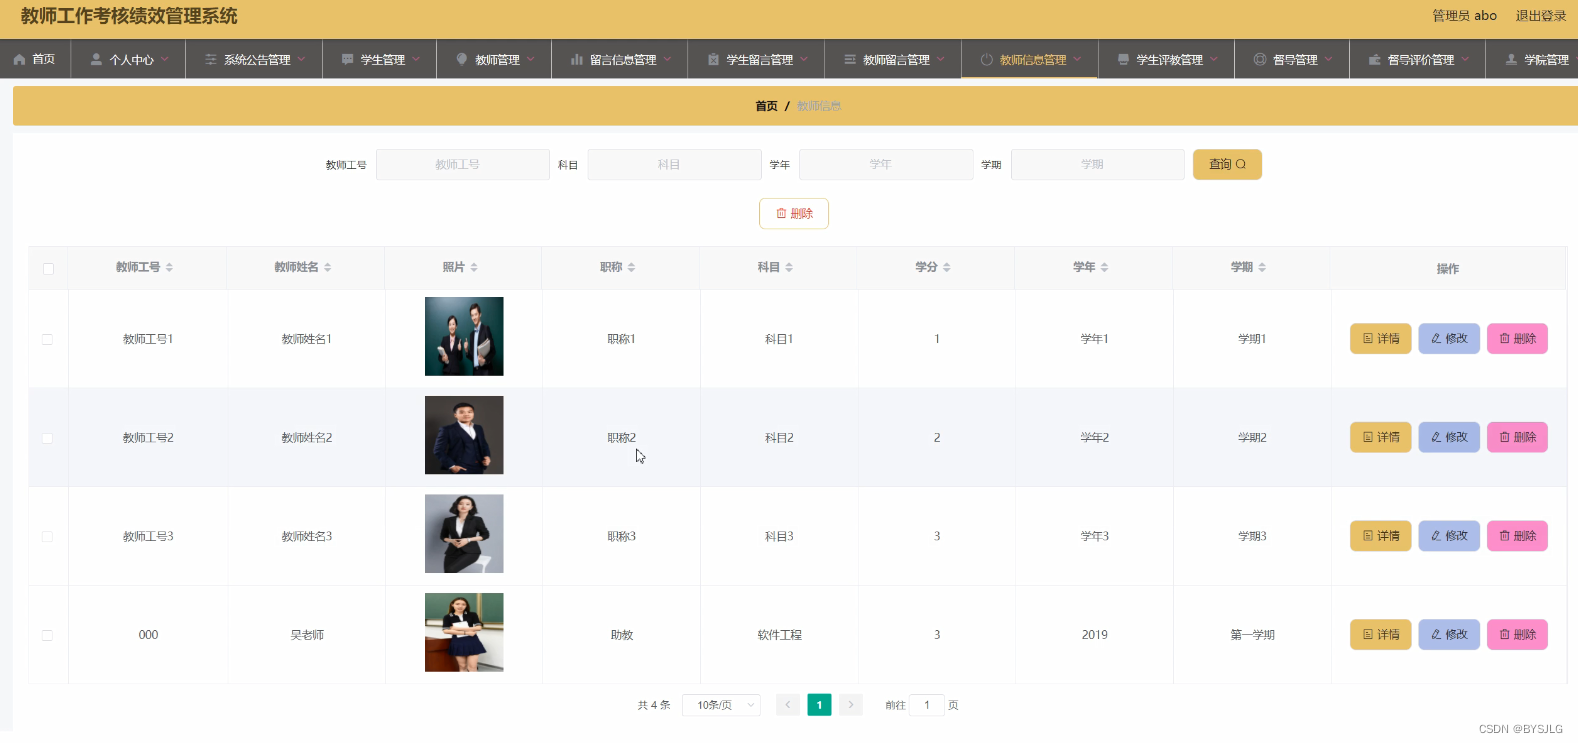Click the sliders icon of 系统公告管理
This screenshot has width=1578, height=743.
coord(211,60)
